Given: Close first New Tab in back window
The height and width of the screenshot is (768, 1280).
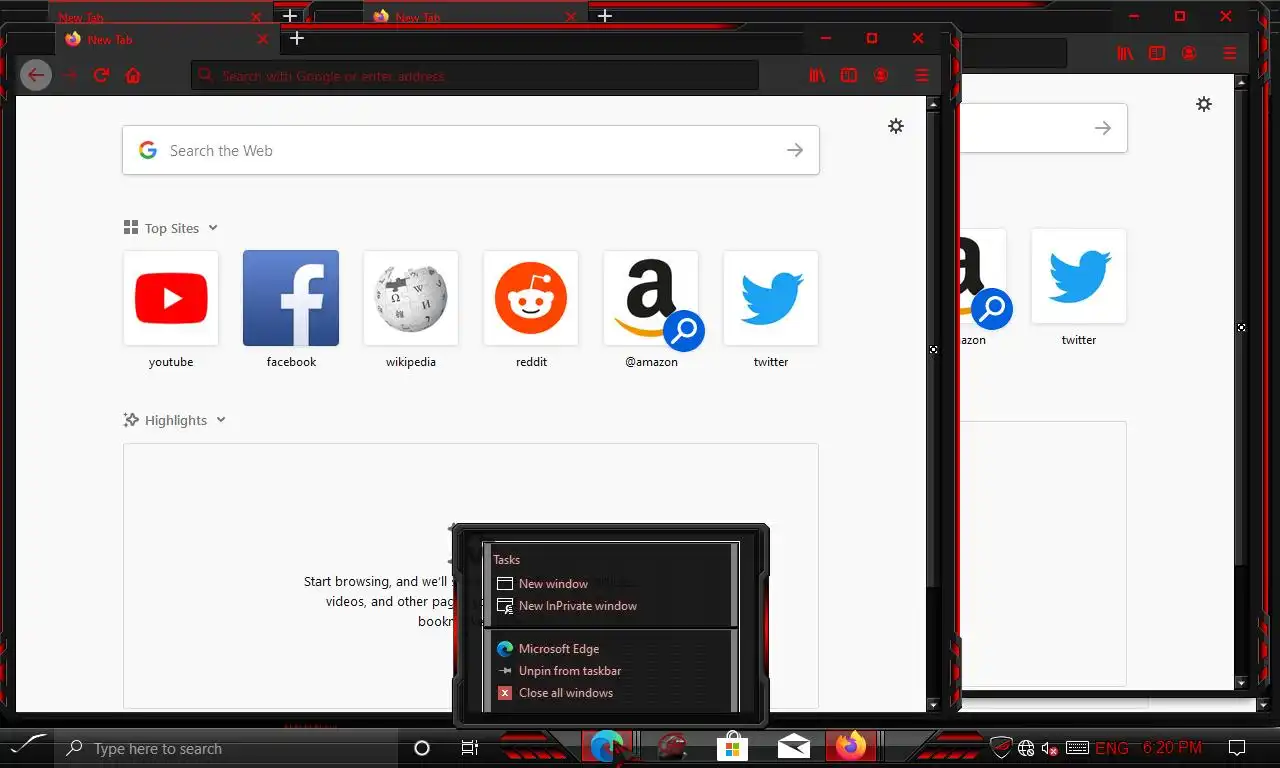Looking at the screenshot, I should tap(256, 17).
